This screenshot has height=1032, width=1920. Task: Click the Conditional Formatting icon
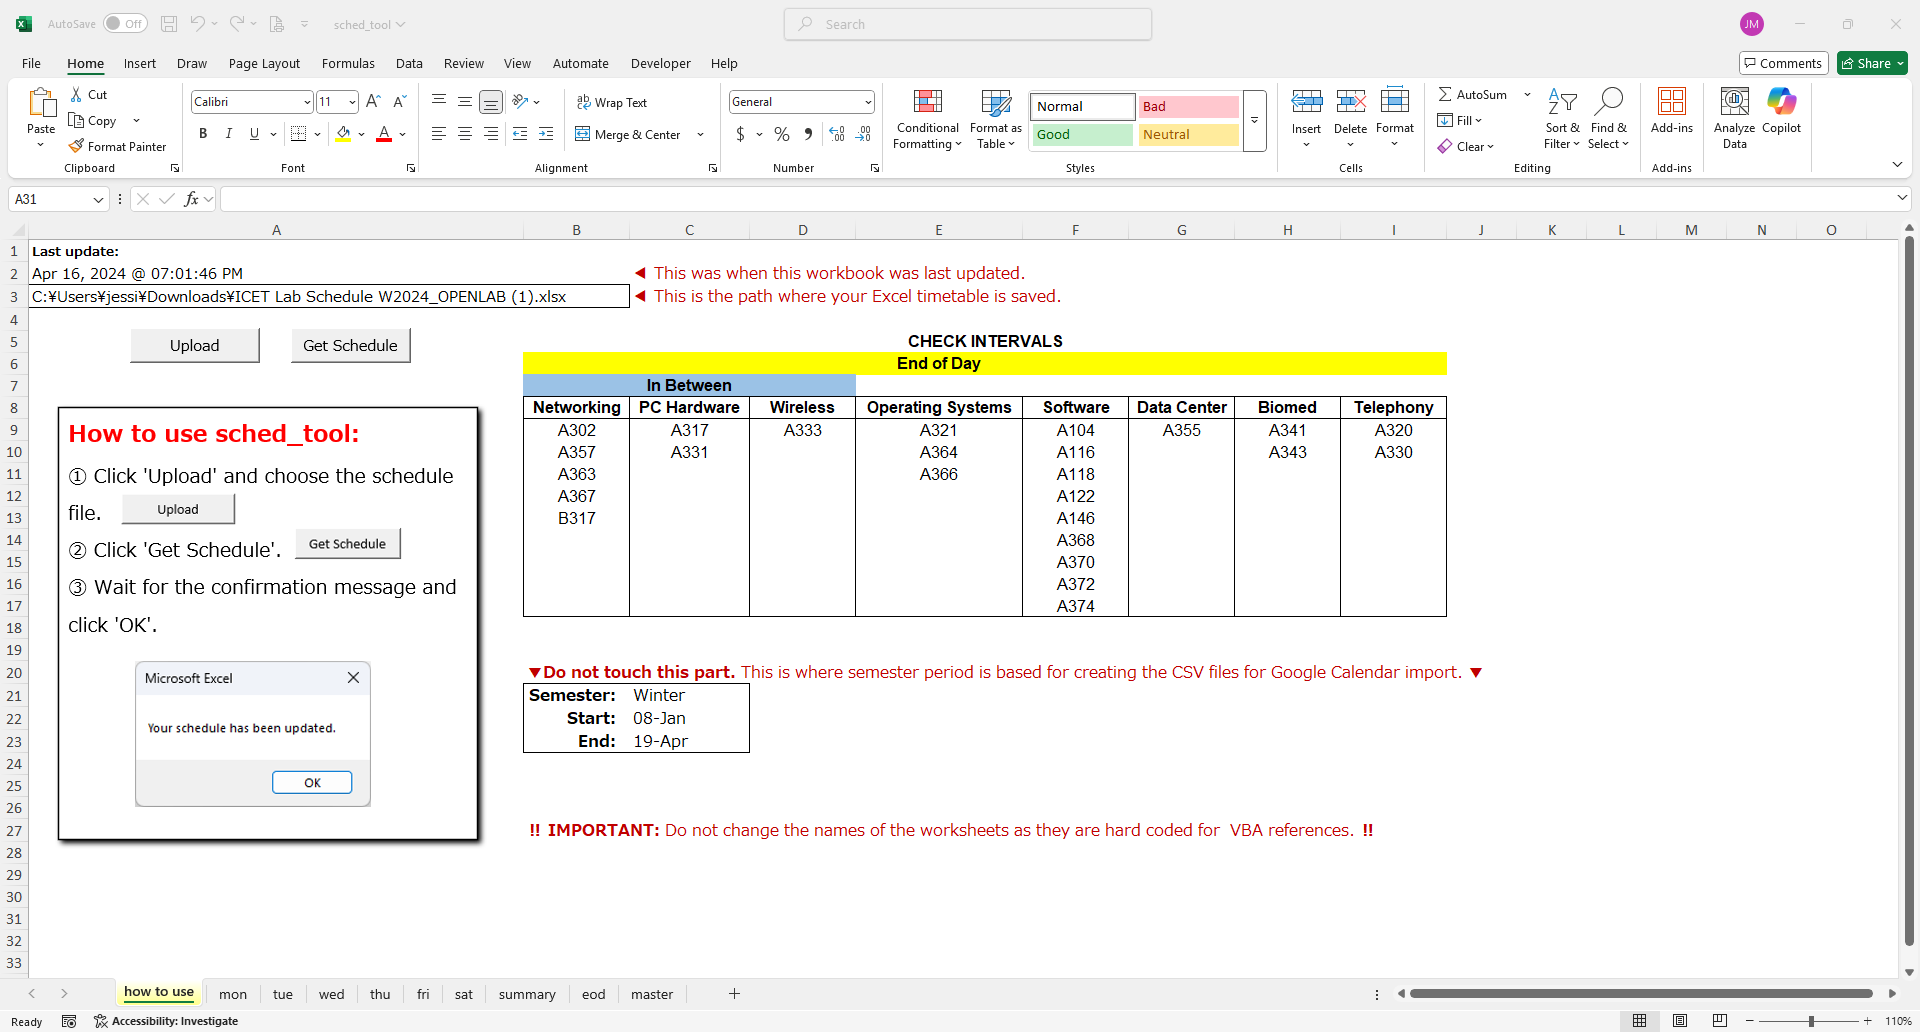click(x=927, y=102)
